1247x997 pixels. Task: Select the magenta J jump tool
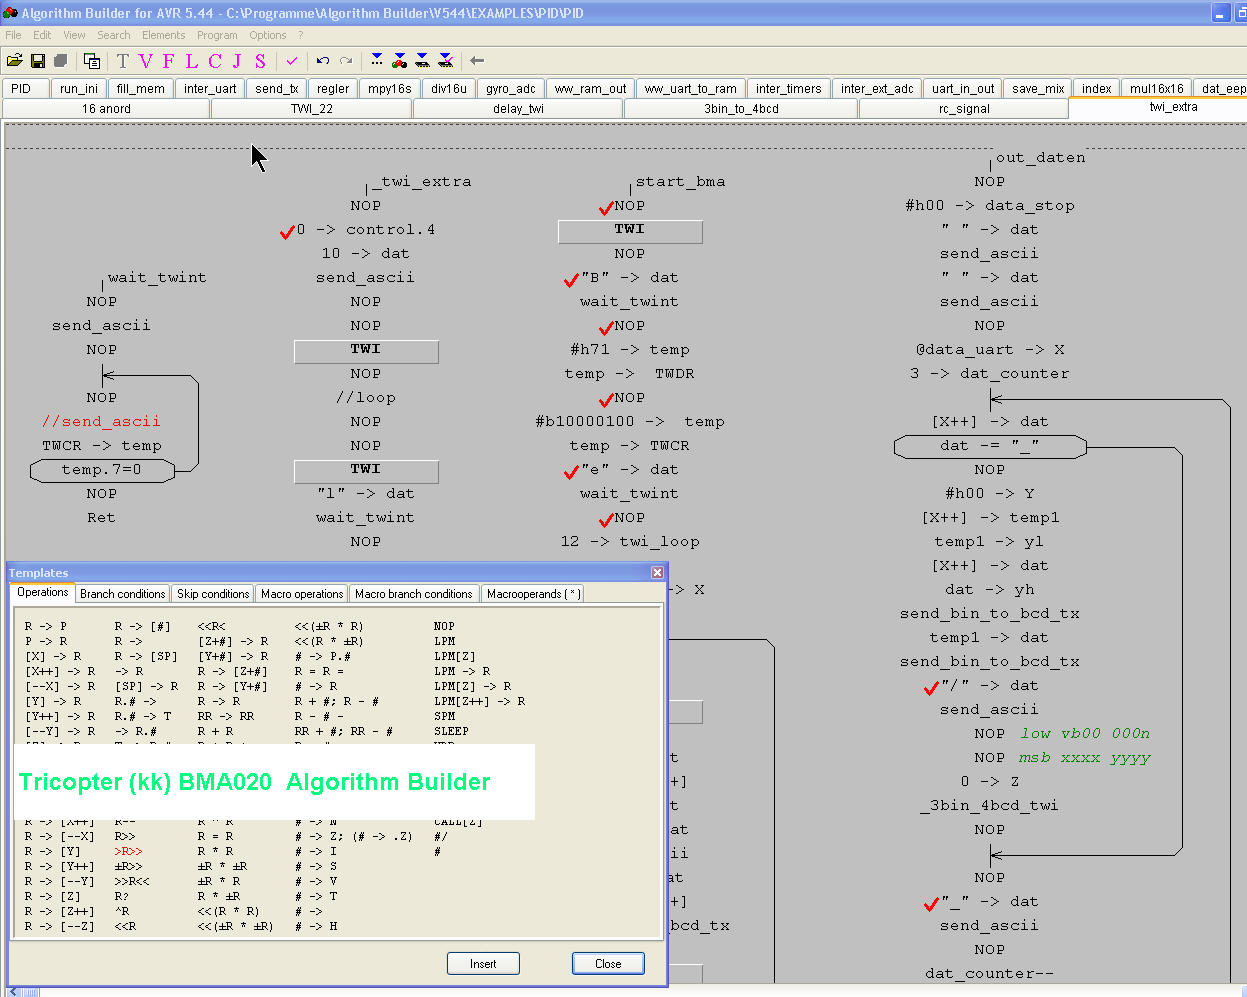237,61
